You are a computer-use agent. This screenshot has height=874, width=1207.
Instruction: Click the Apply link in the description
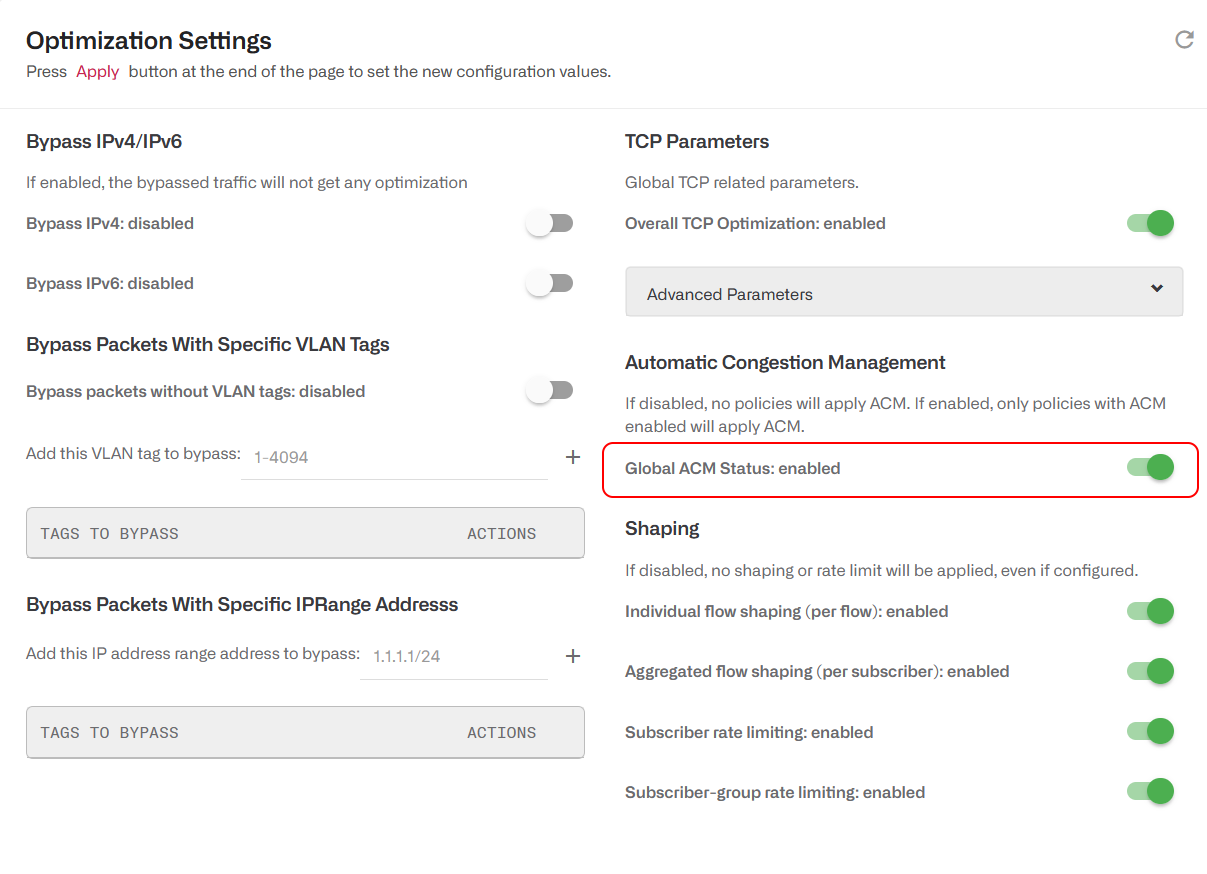point(97,71)
